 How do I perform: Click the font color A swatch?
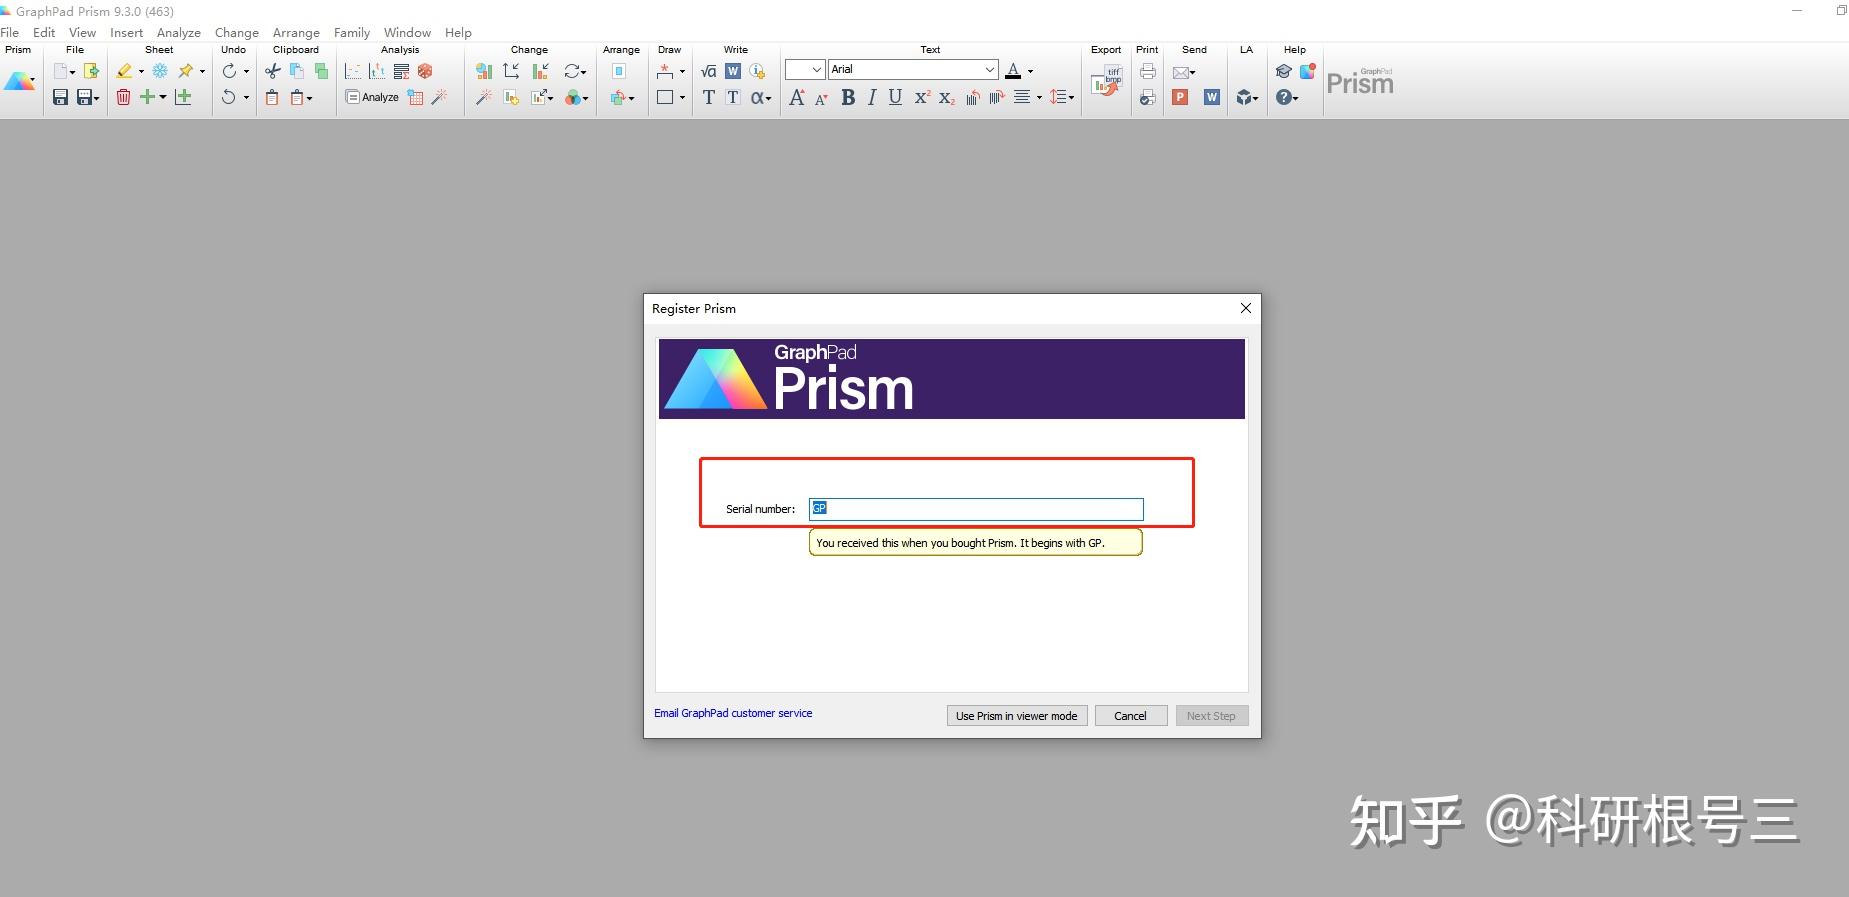(1013, 71)
